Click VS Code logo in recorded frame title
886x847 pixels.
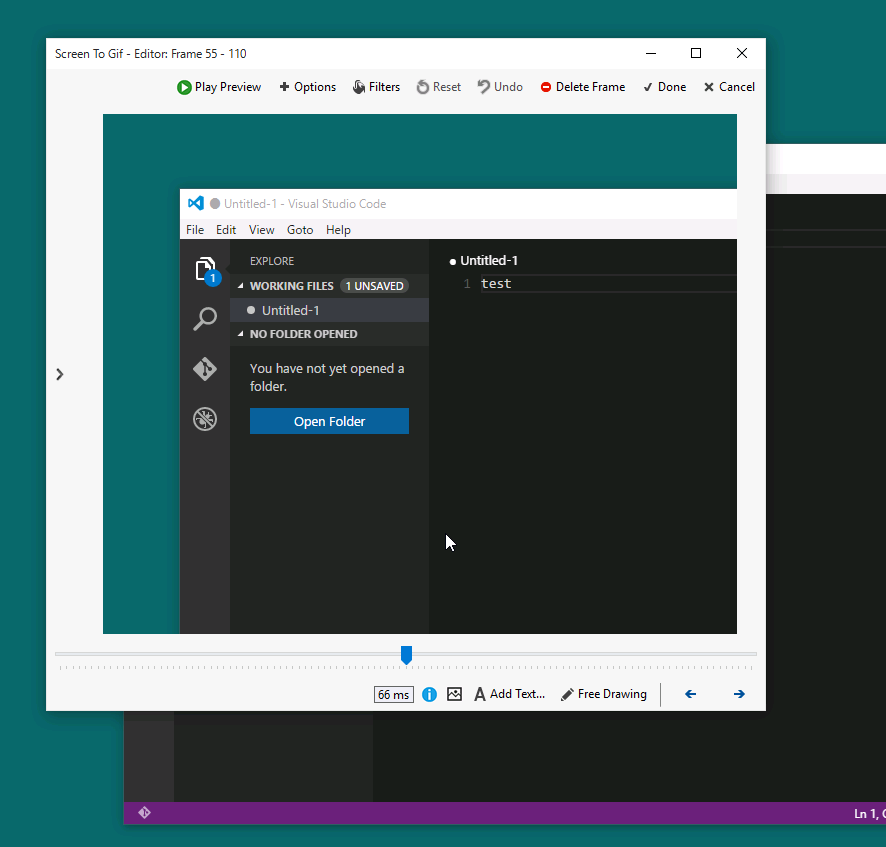pos(196,203)
